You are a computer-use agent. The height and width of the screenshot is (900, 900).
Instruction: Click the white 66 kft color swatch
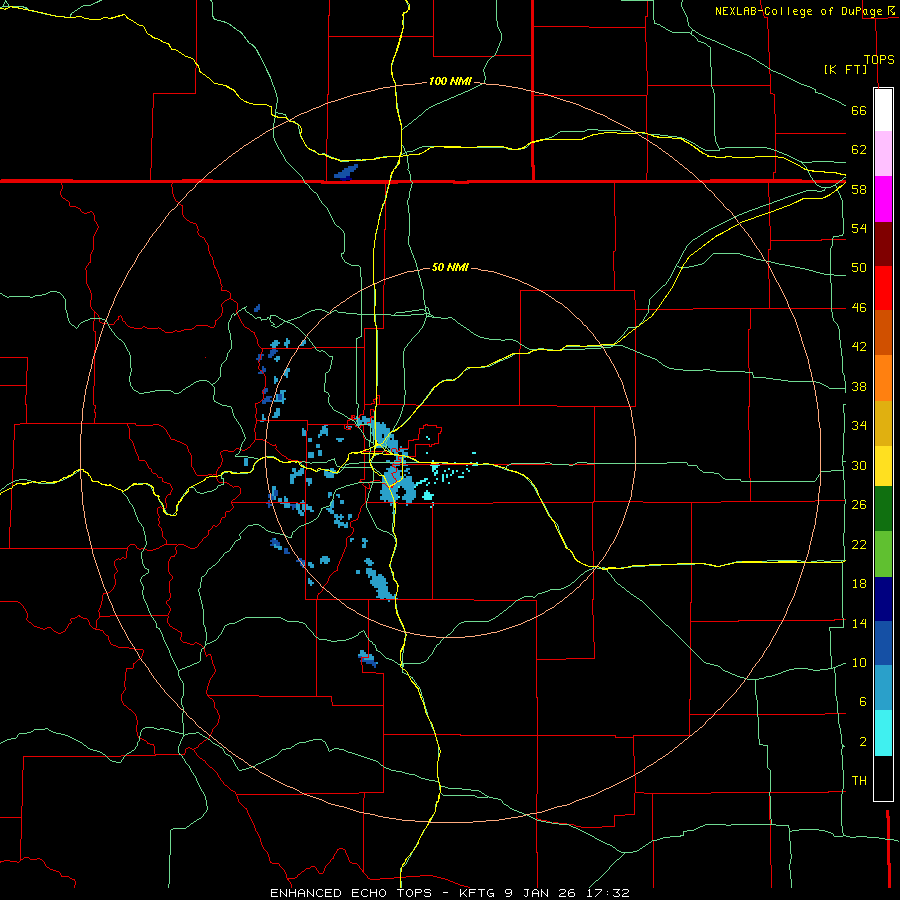tap(883, 110)
